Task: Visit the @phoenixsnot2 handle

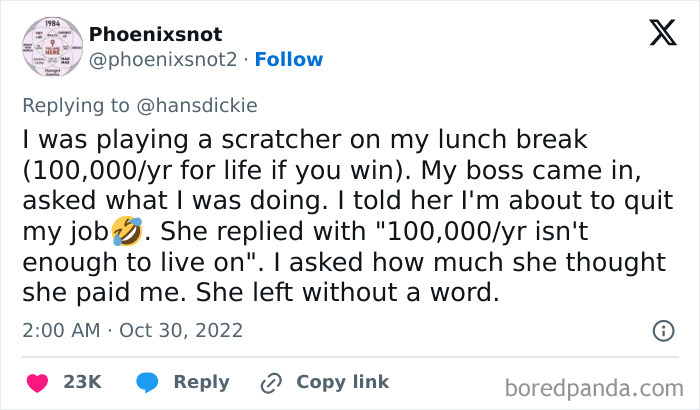Action: (163, 60)
